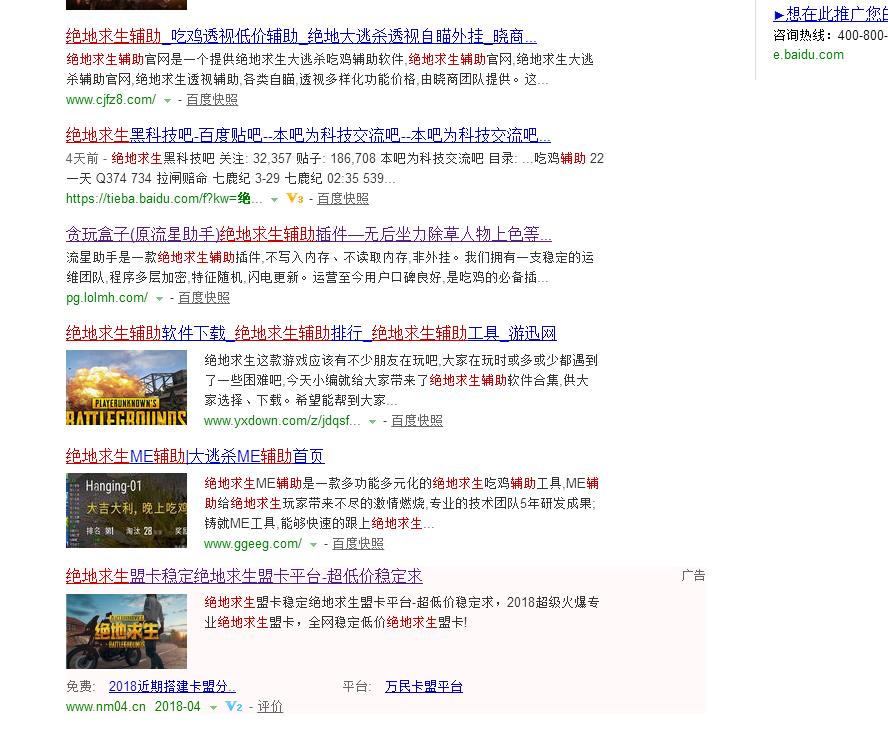
Task: Open the 绝地求生黑科技吧 Tieba result title
Action: (298, 136)
